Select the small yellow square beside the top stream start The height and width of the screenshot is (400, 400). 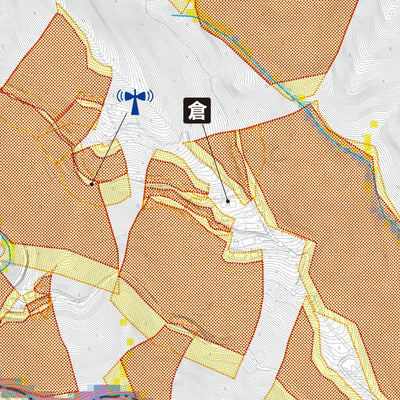(x=192, y=16)
